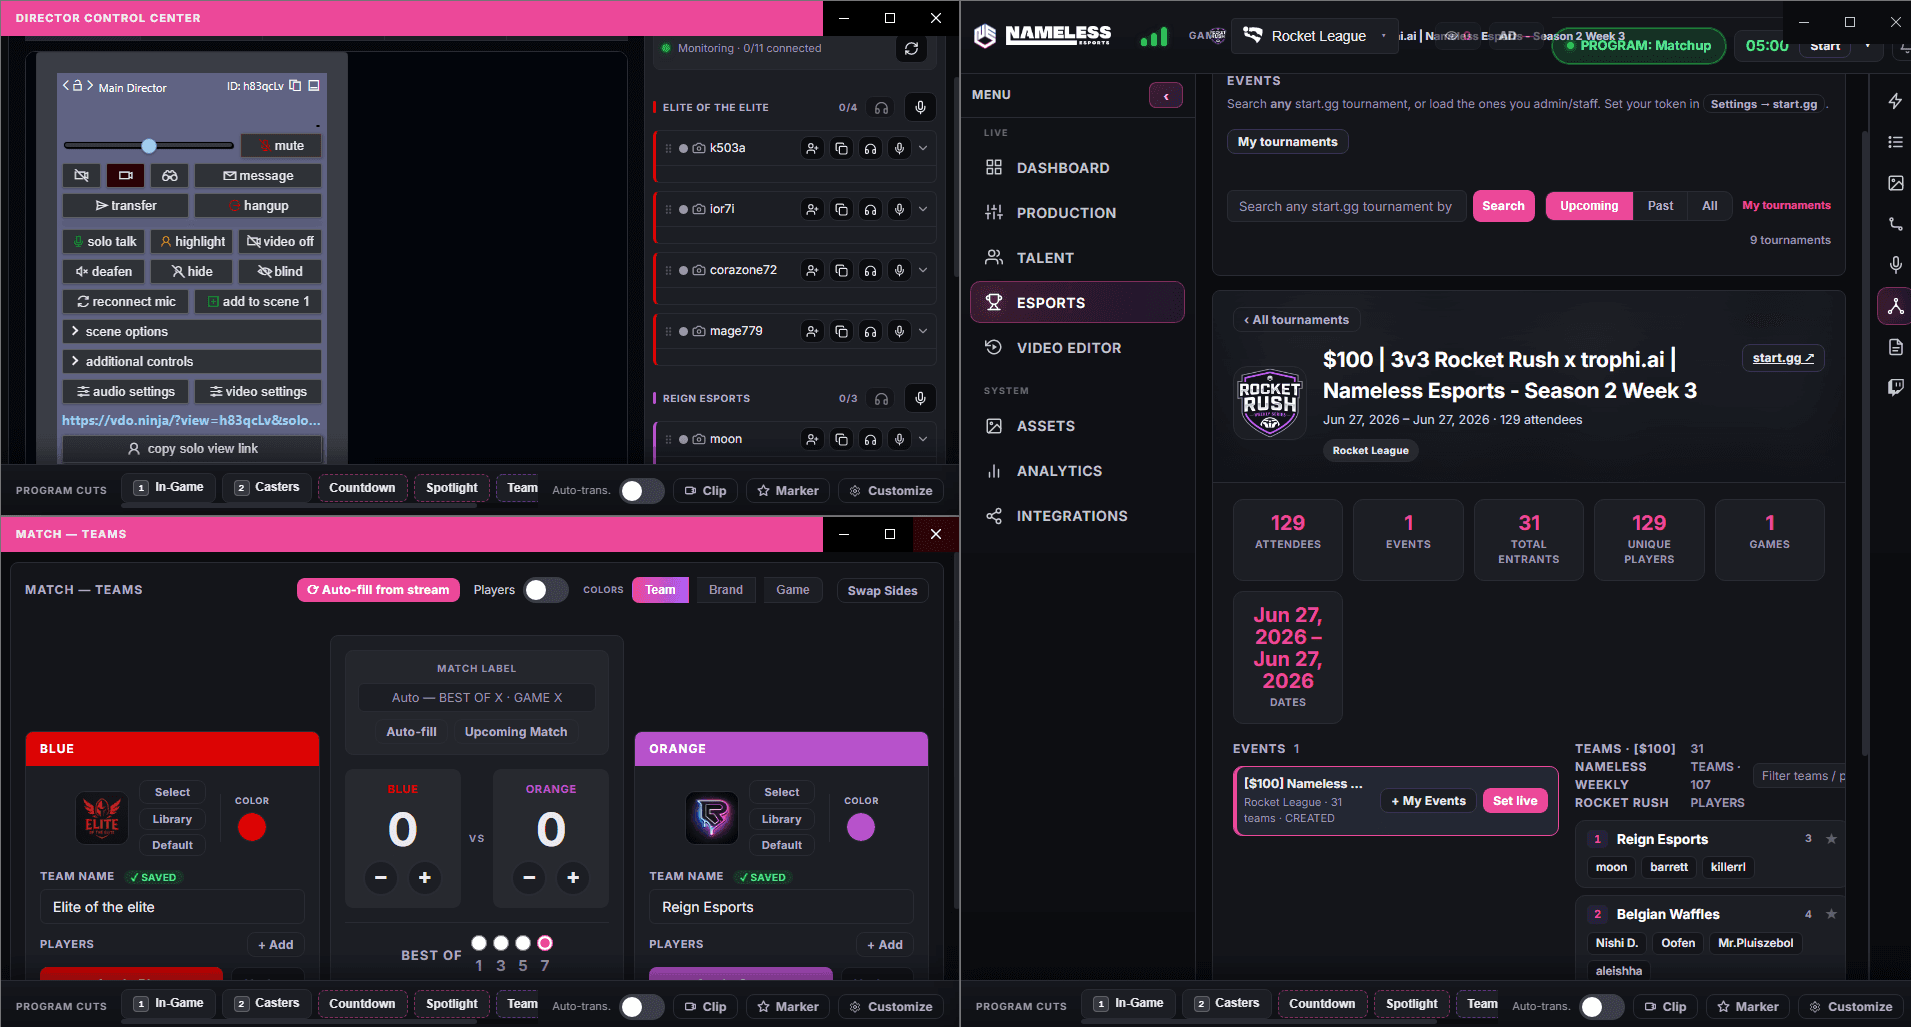1911x1027 pixels.
Task: Click the binoculars button in Main Director
Action: pos(170,176)
